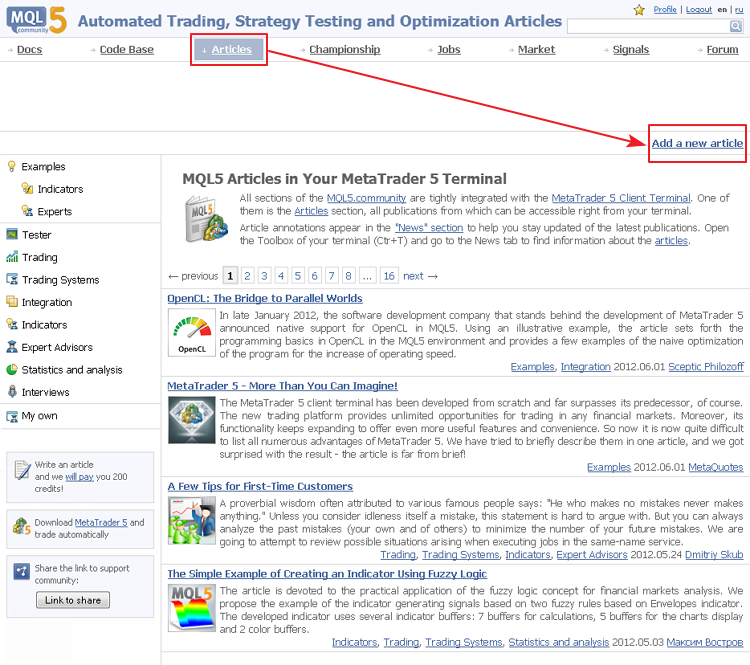Image resolution: width=750 pixels, height=665 pixels.
Task: Click the Tester category icon
Action: pos(12,234)
